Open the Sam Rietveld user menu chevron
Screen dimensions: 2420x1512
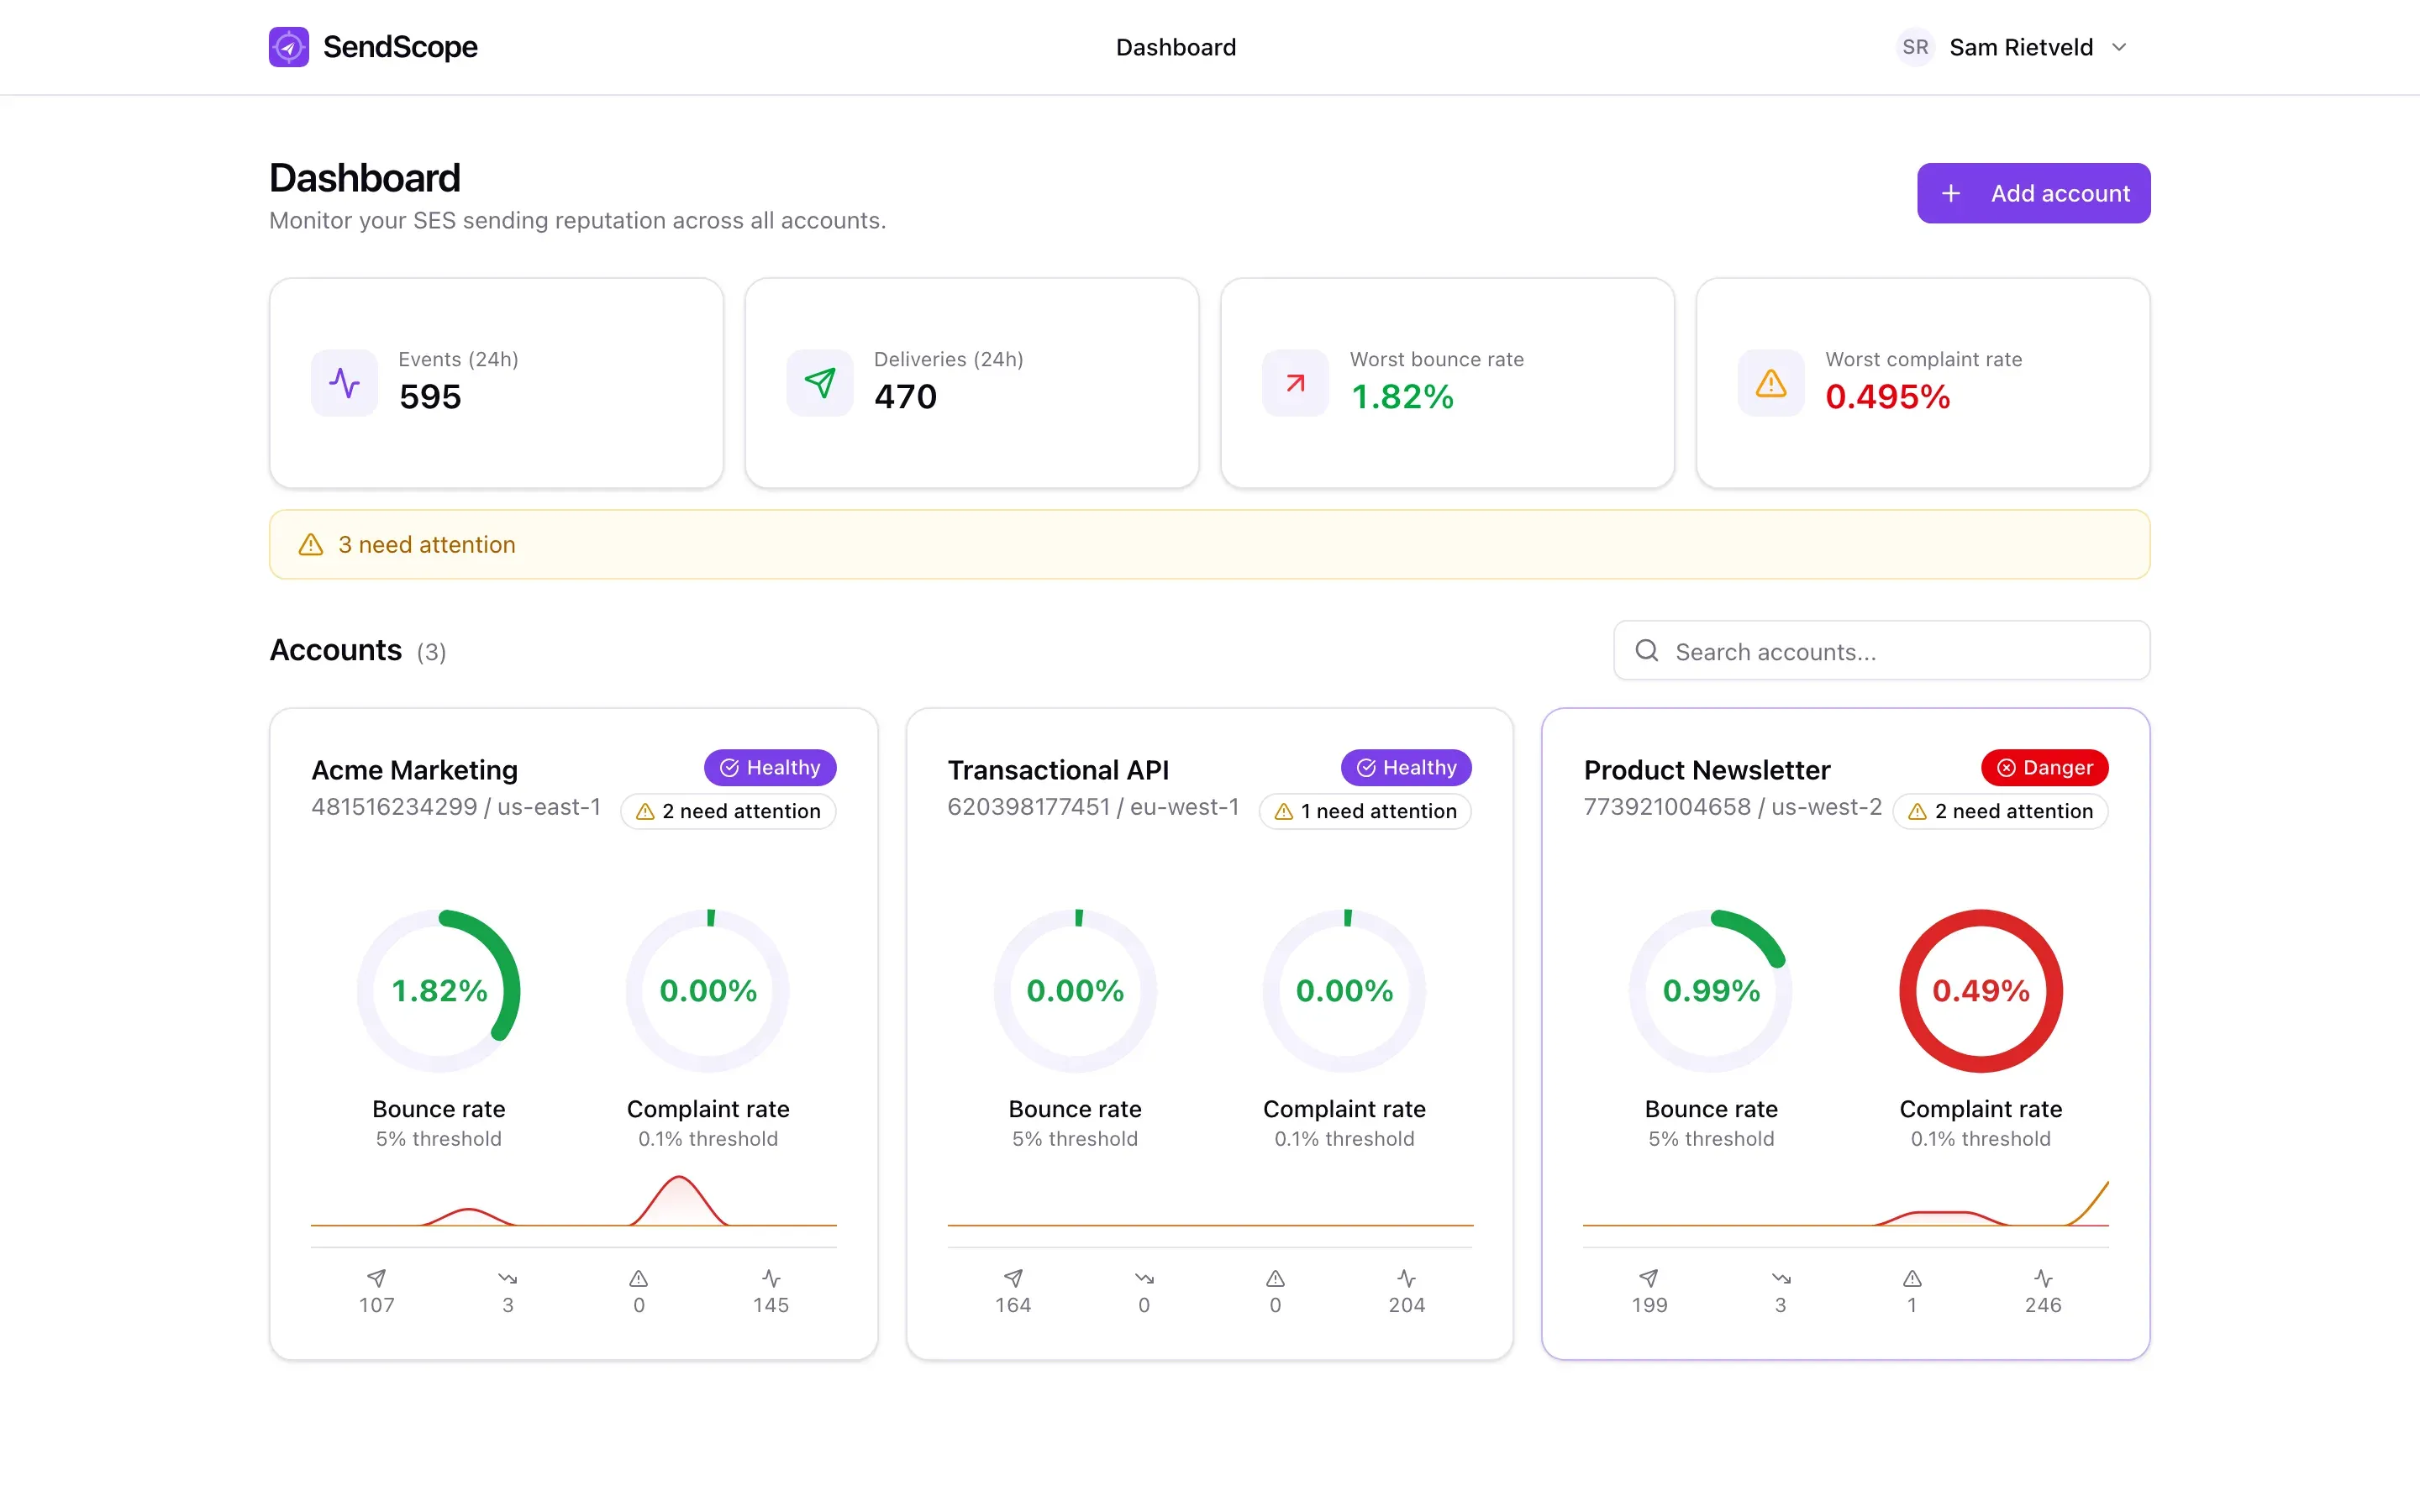coord(2119,47)
